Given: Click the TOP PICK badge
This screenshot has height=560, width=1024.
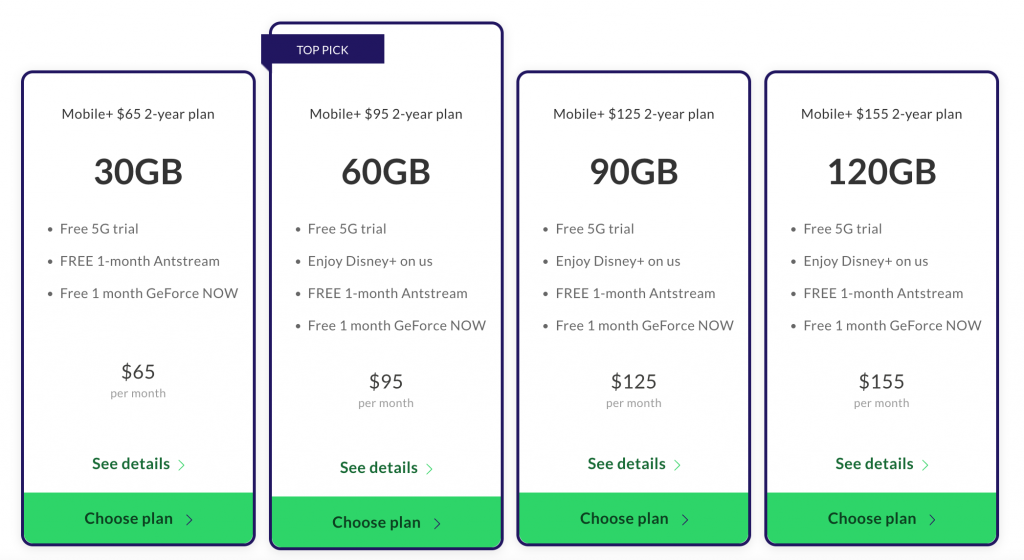Looking at the screenshot, I should 322,50.
